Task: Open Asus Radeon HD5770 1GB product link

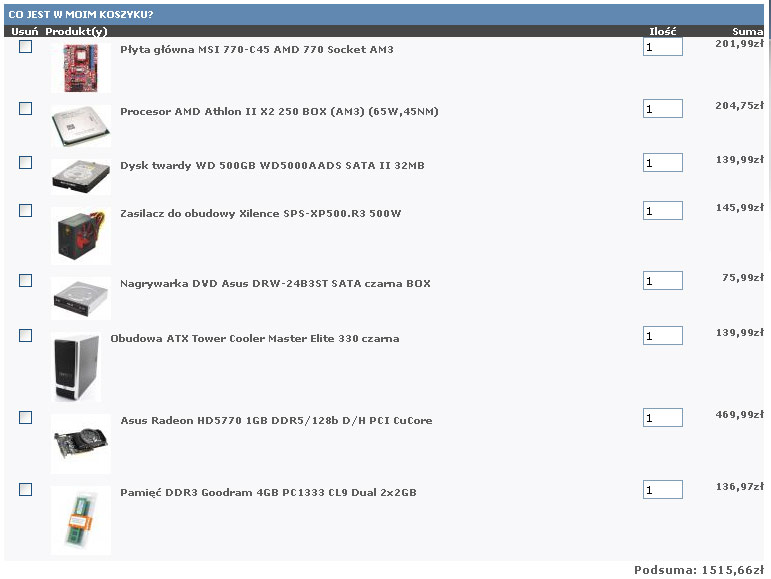Action: [276, 421]
